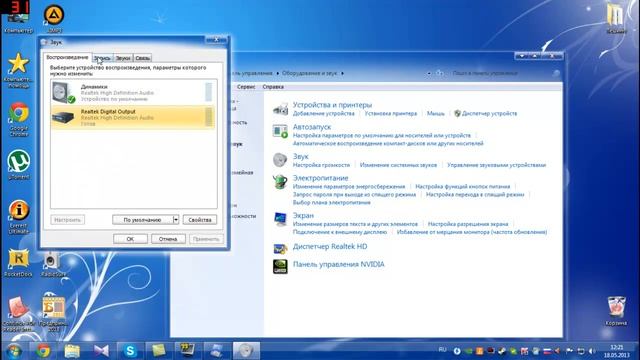Launch Chrome from the taskbar

[43, 351]
